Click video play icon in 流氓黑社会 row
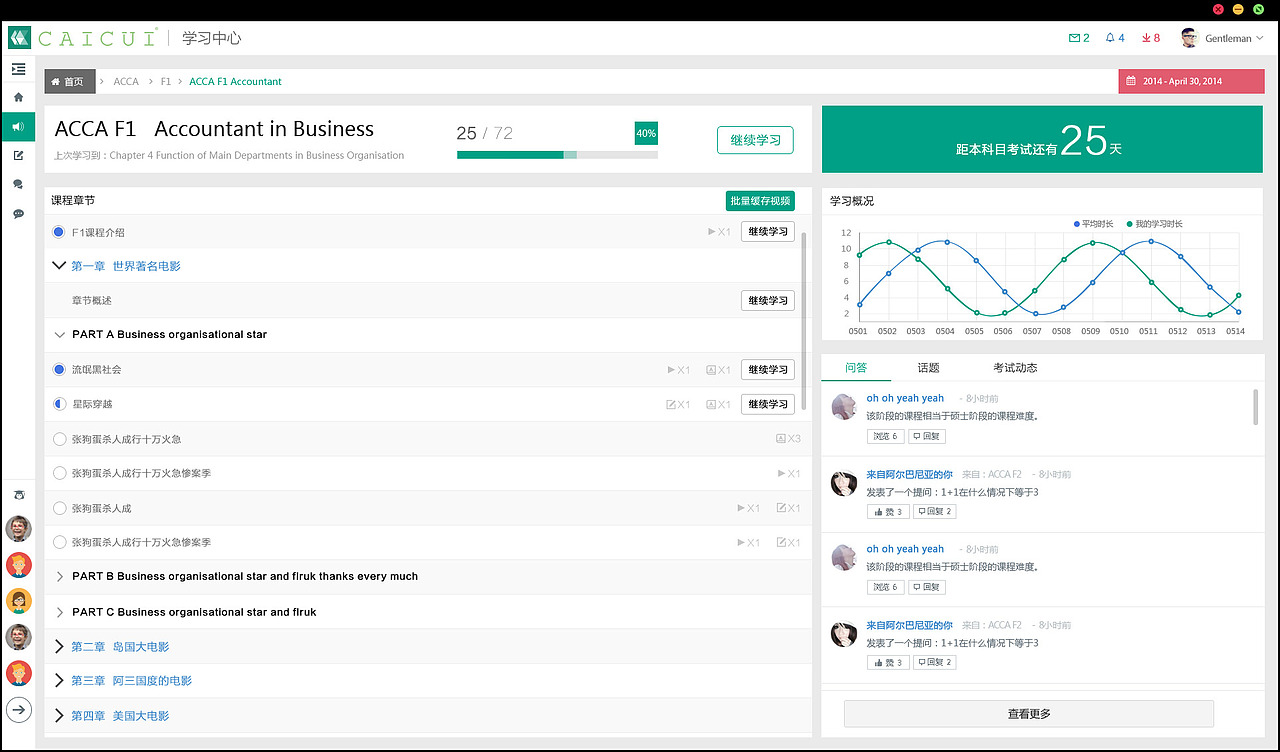1280x752 pixels. 671,370
